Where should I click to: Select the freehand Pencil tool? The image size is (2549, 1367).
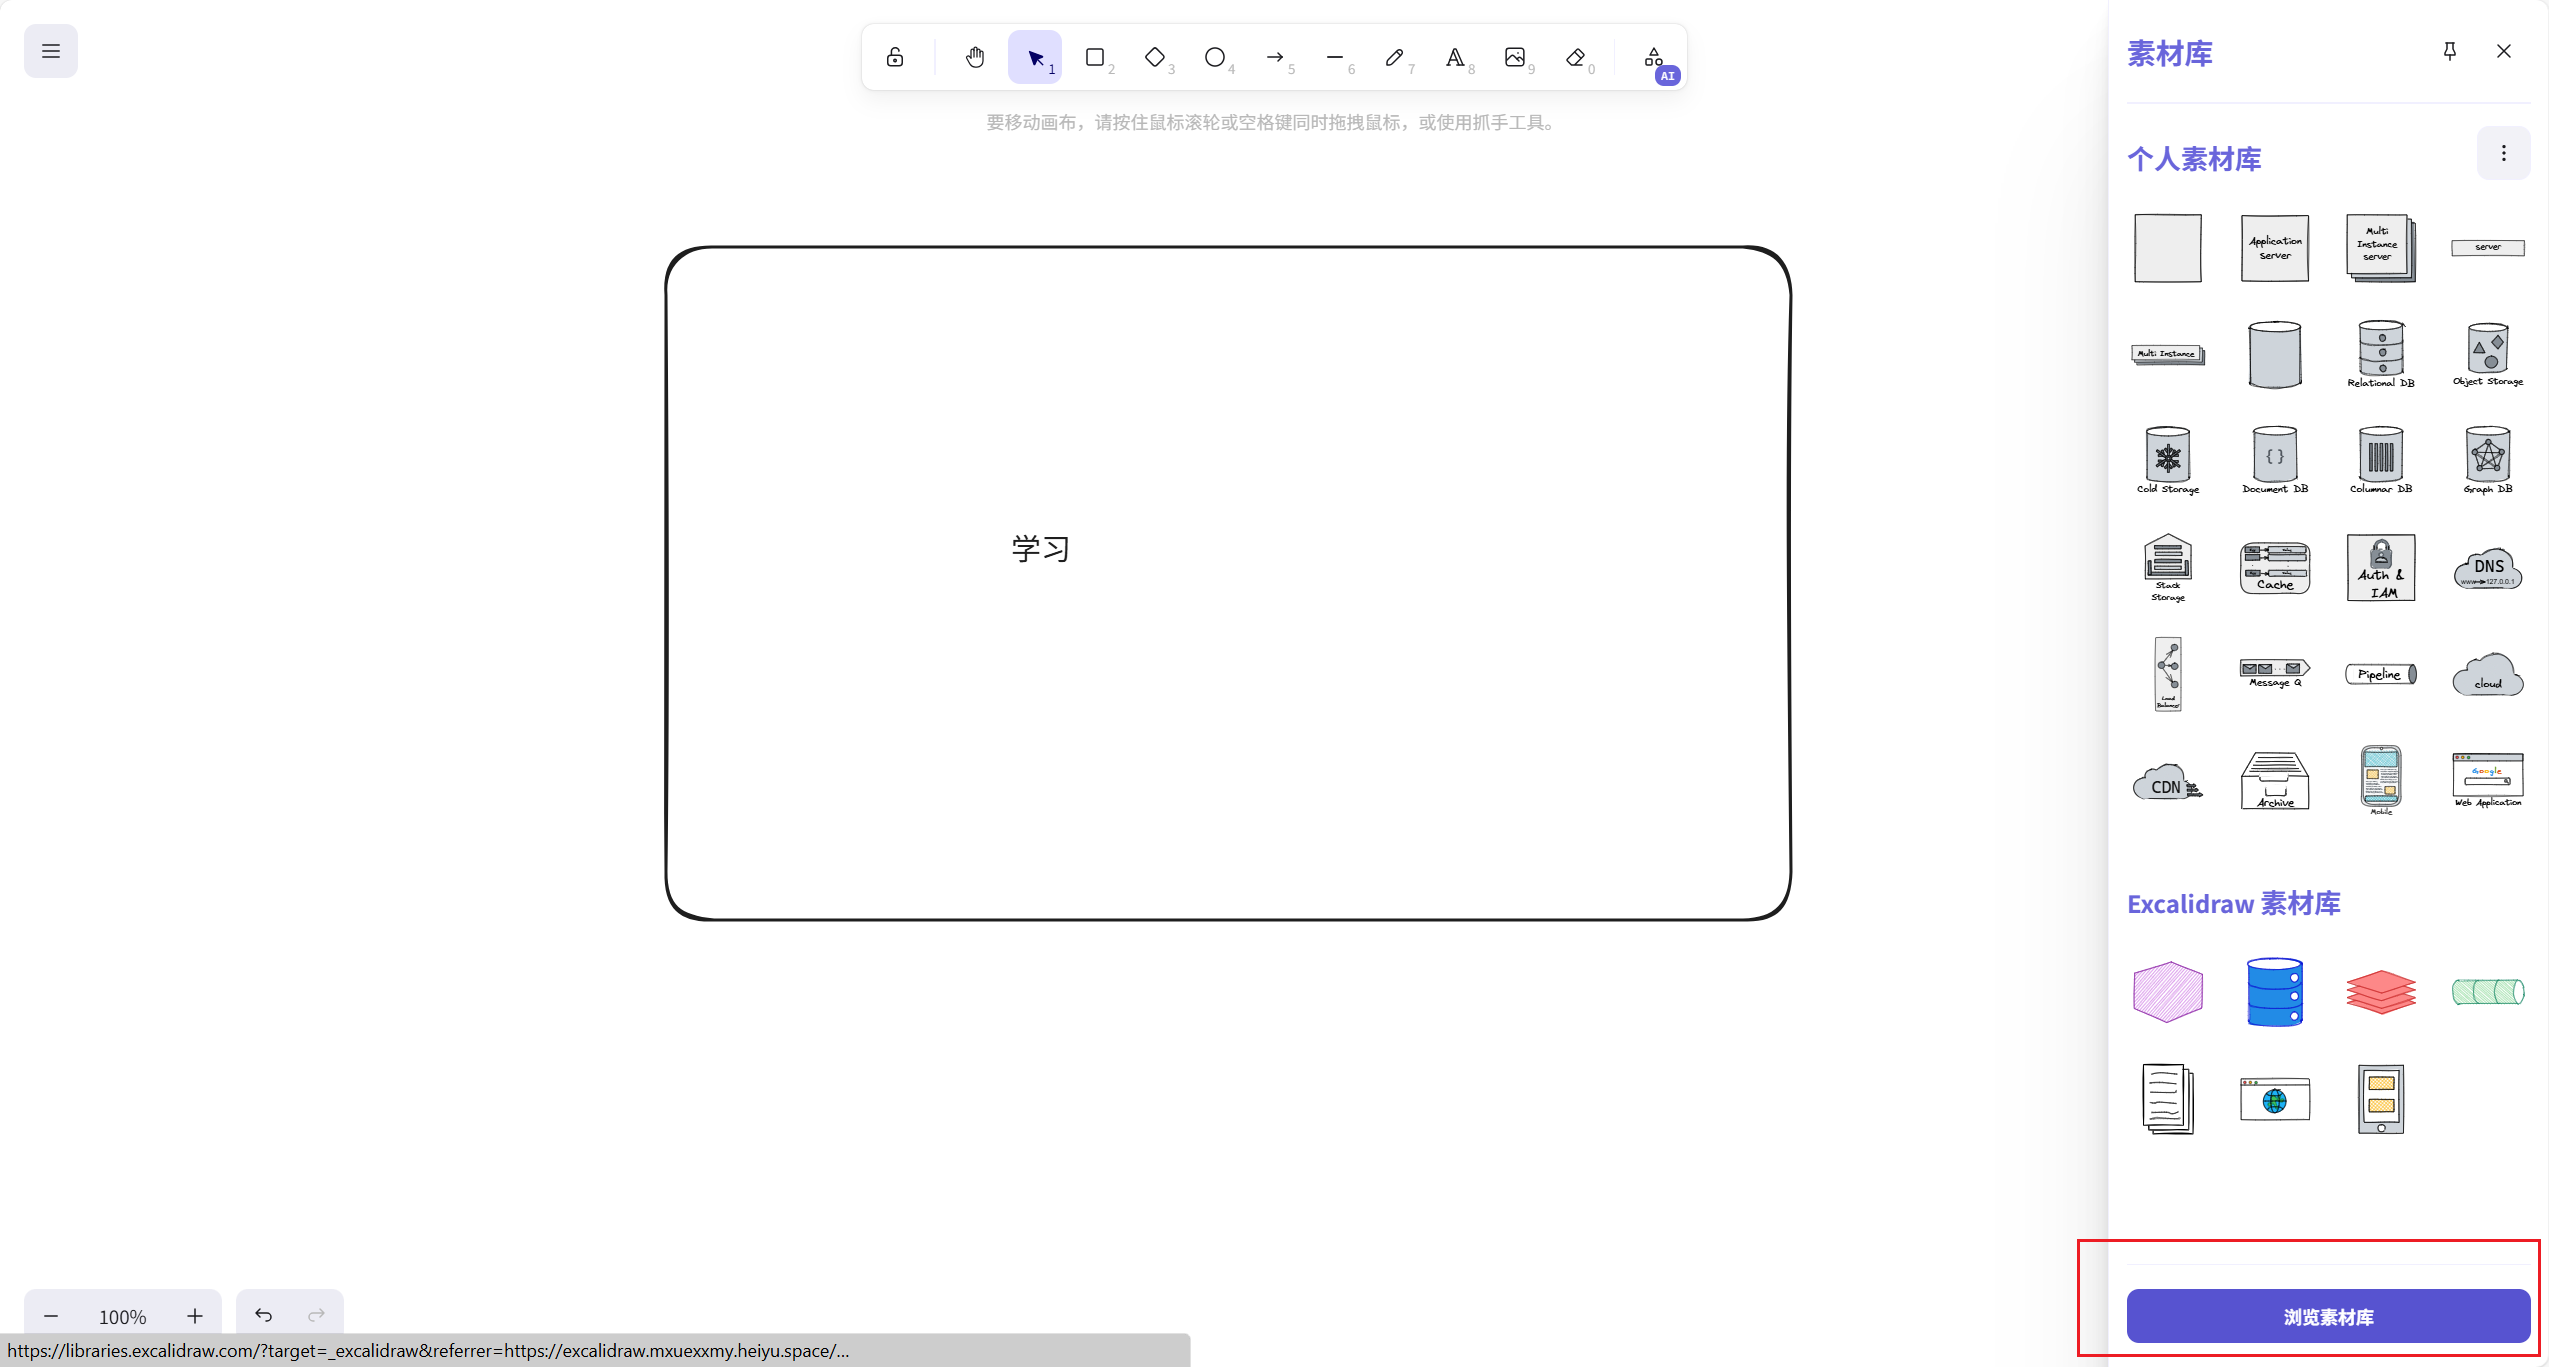click(1395, 57)
